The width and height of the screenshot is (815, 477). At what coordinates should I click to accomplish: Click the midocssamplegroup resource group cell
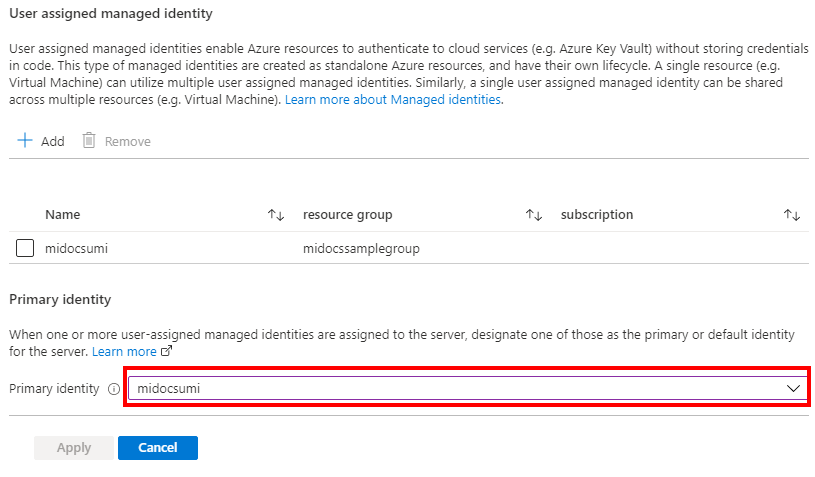pos(361,249)
